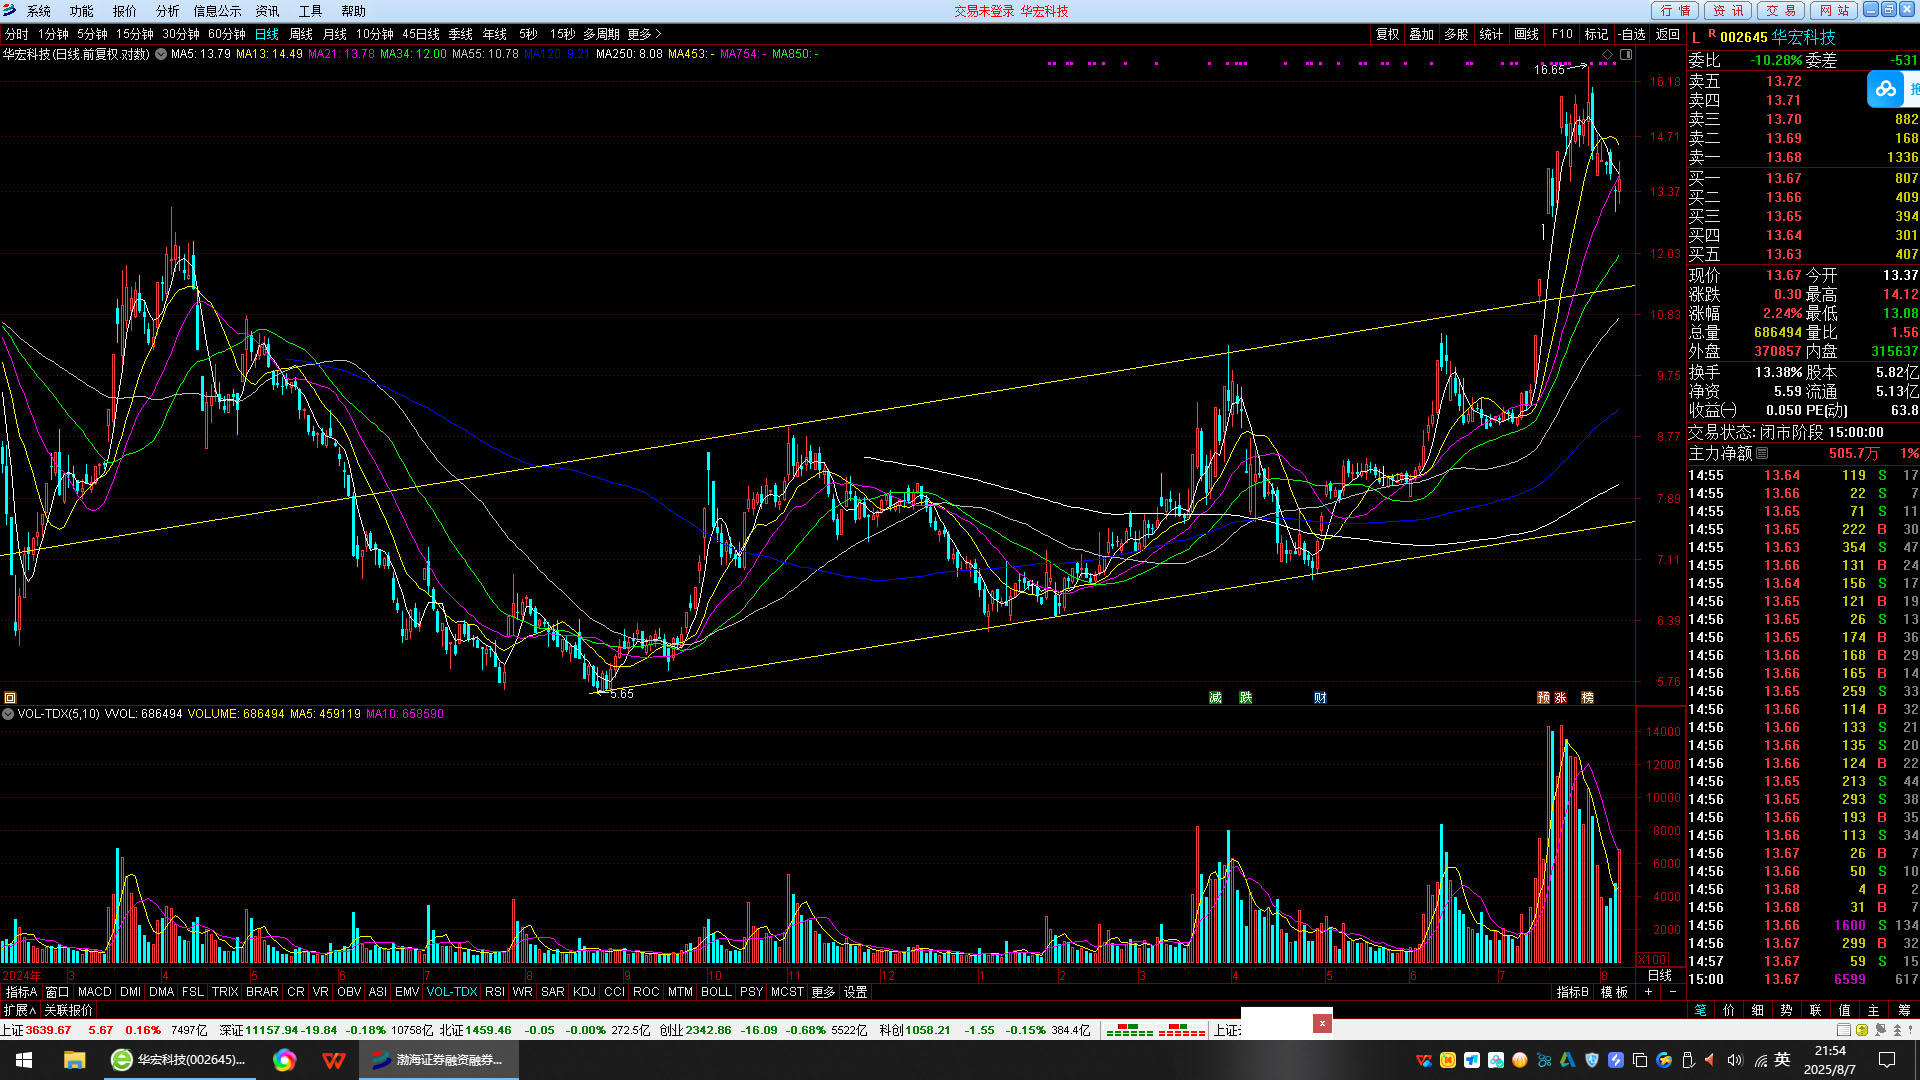Open 更多 indicators in the indicator bar
Viewport: 1920px width, 1080px height.
pos(823,992)
